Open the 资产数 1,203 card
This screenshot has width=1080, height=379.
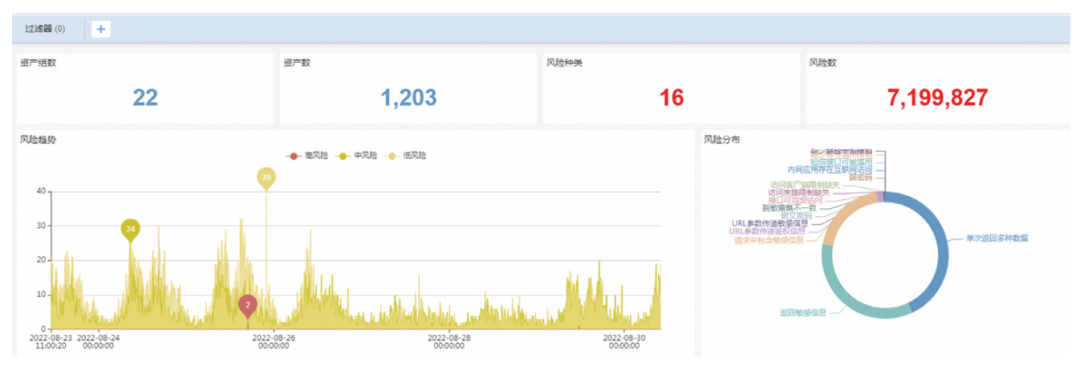[408, 89]
